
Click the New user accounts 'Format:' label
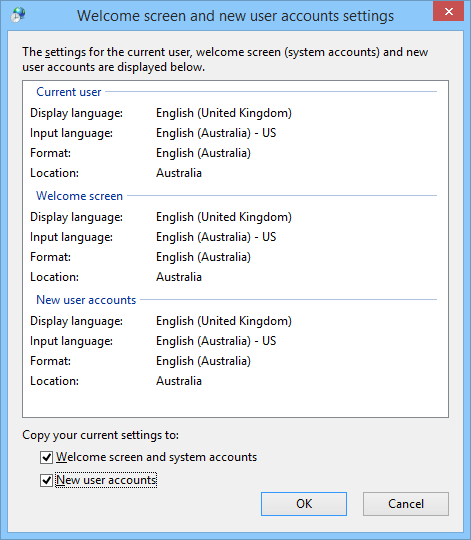tap(50, 361)
